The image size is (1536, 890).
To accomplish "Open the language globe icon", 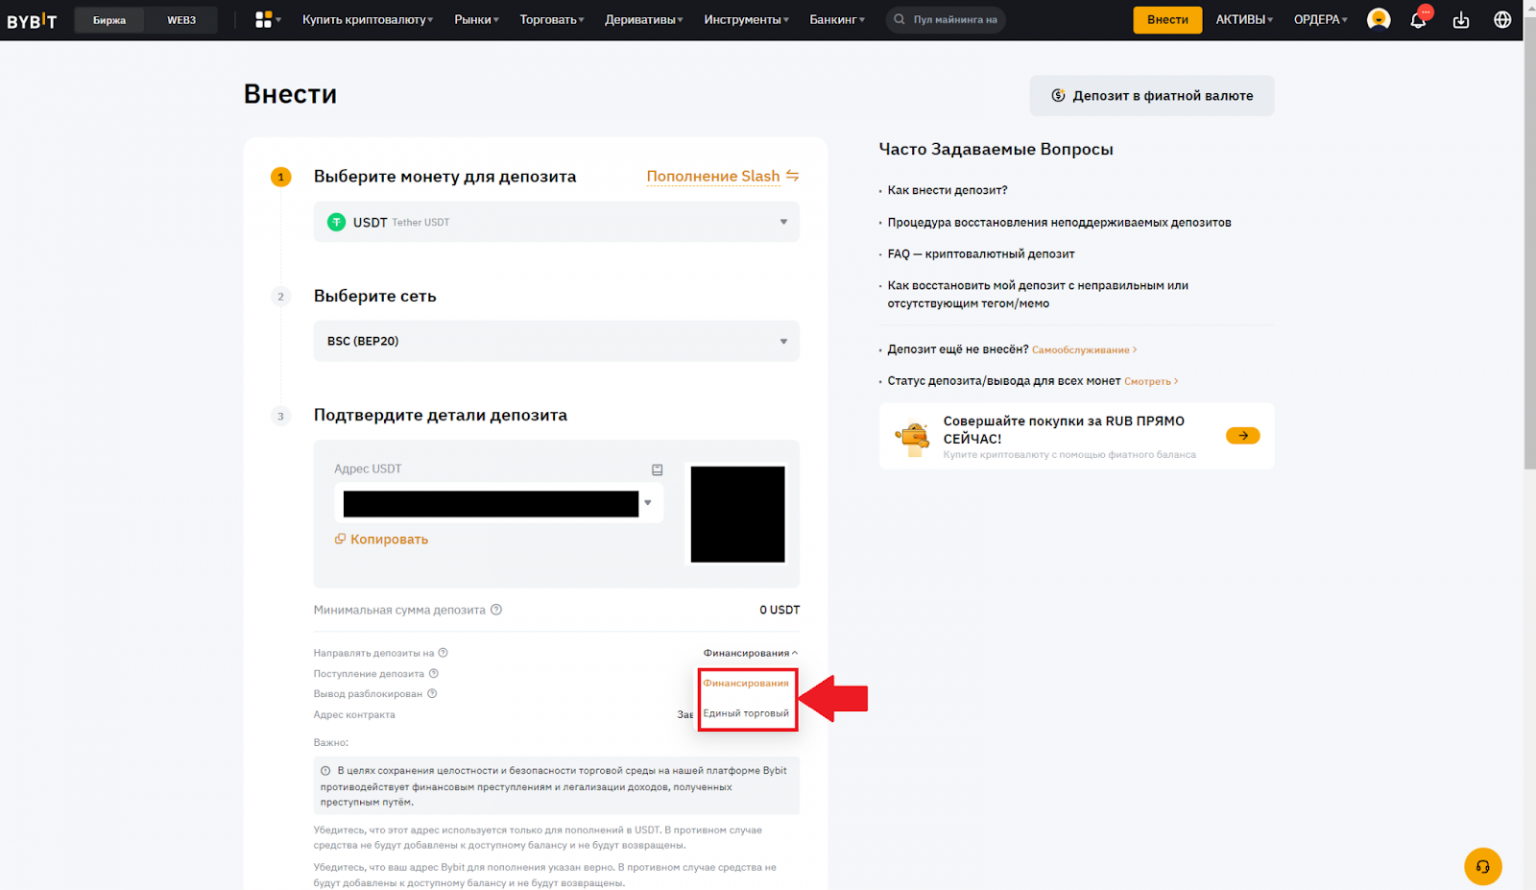I will 1502,19.
